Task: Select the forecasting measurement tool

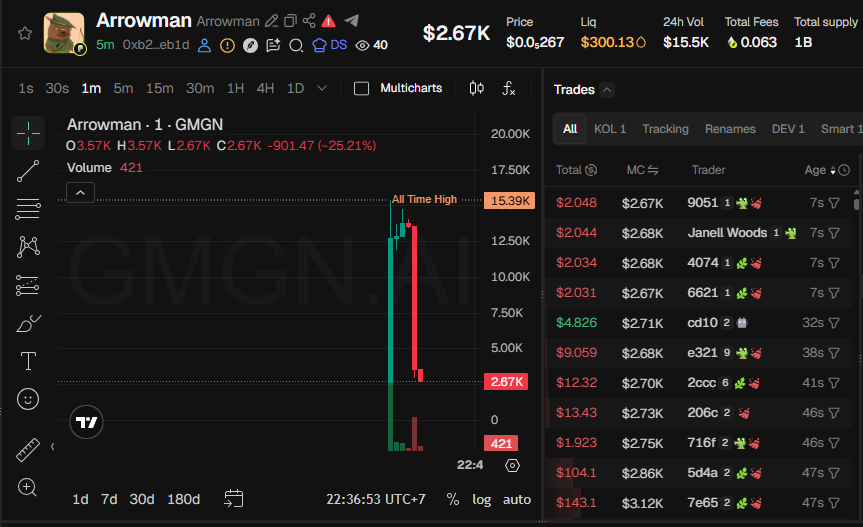Action: tap(28, 285)
